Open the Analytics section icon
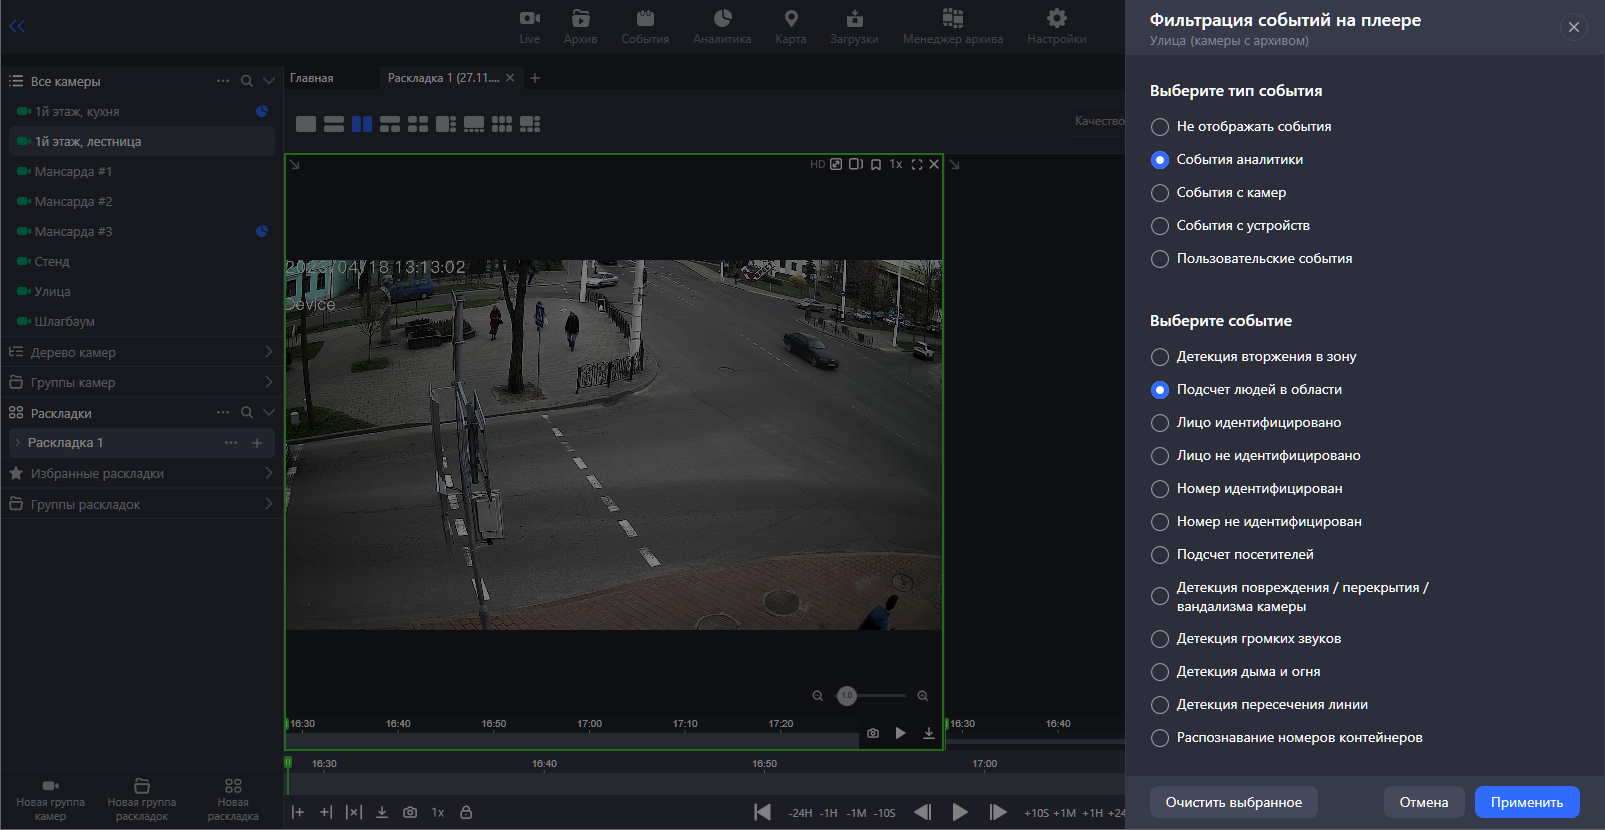The width and height of the screenshot is (1605, 830). click(722, 26)
